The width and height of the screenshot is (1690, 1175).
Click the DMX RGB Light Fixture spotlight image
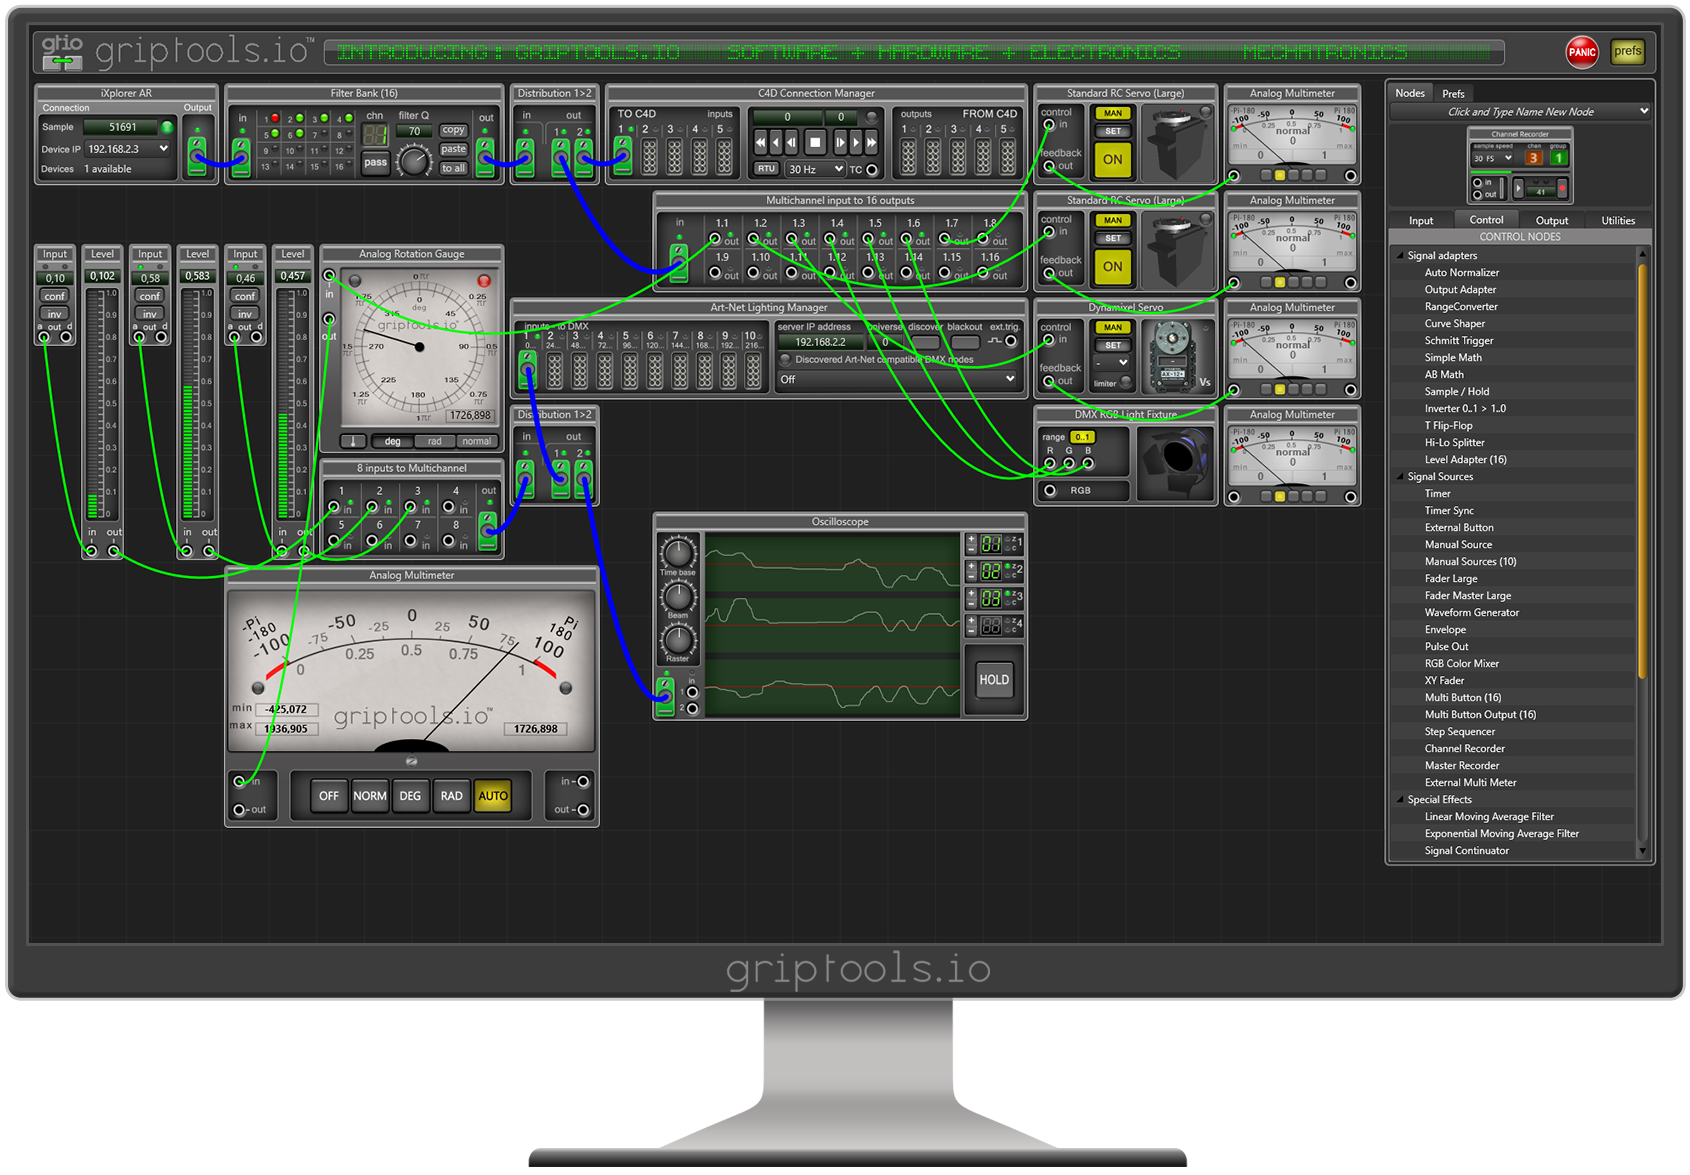(1177, 462)
